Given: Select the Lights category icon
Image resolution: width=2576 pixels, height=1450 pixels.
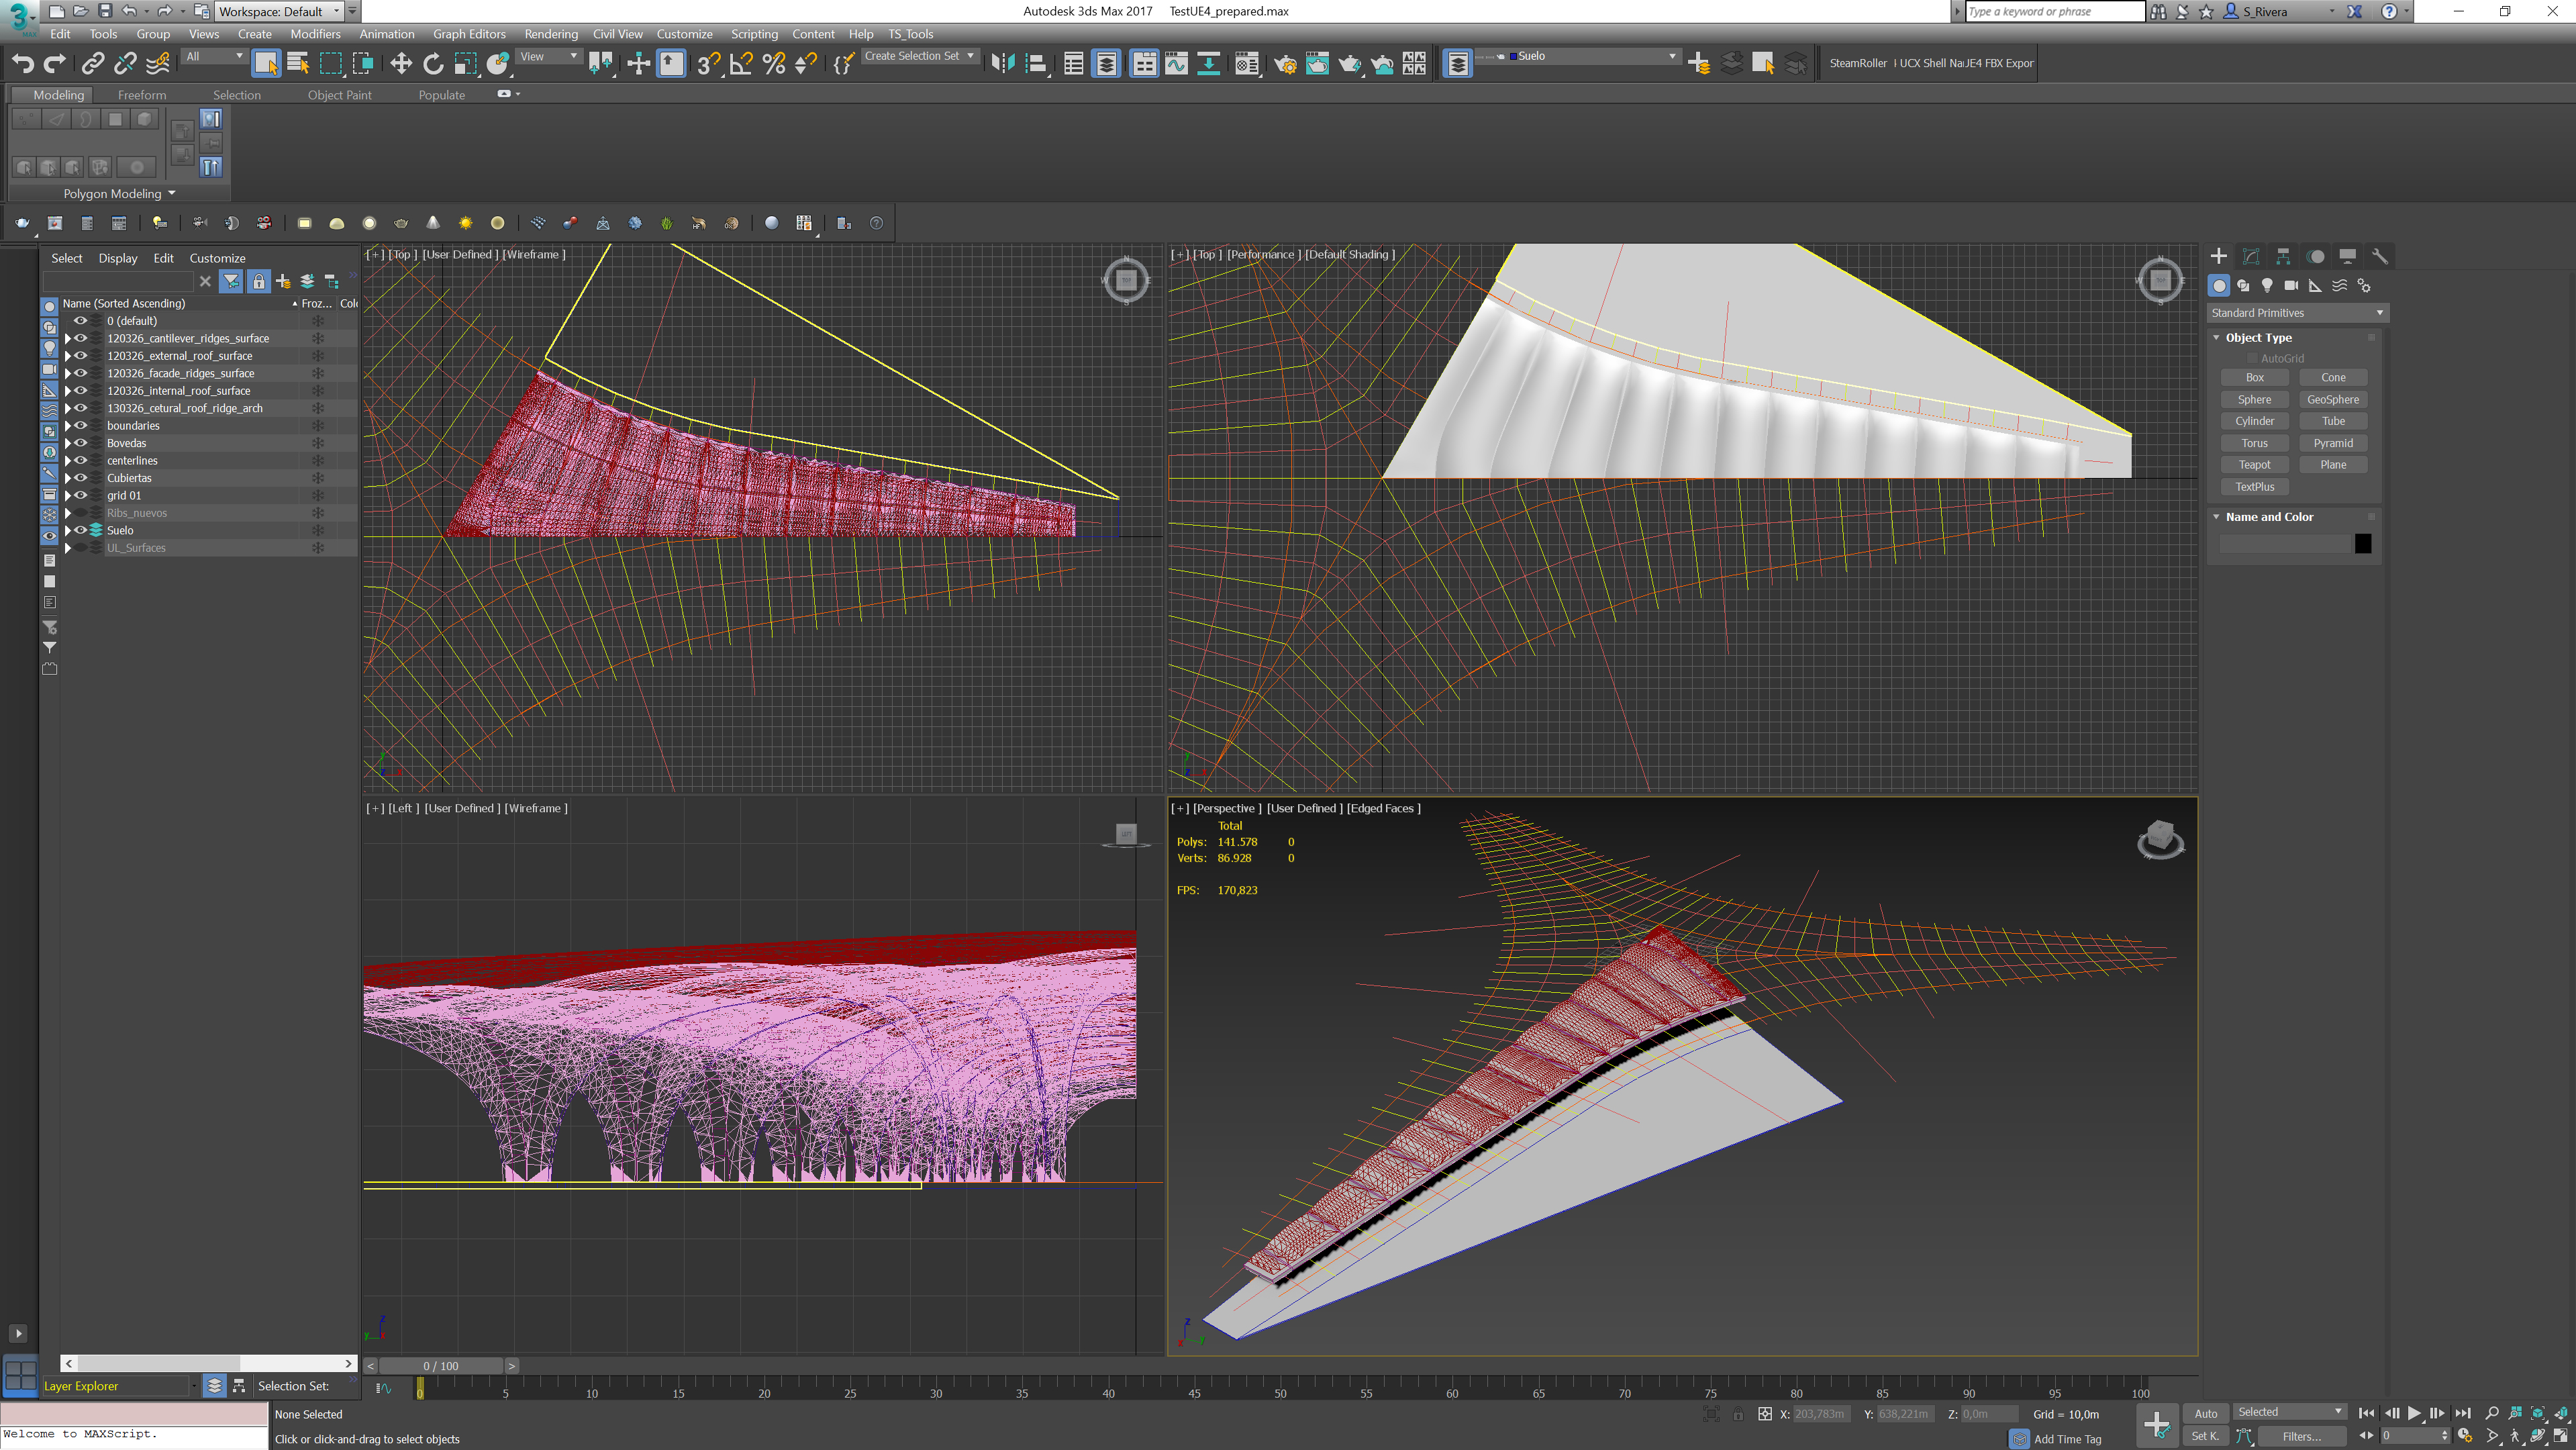Looking at the screenshot, I should point(2267,286).
